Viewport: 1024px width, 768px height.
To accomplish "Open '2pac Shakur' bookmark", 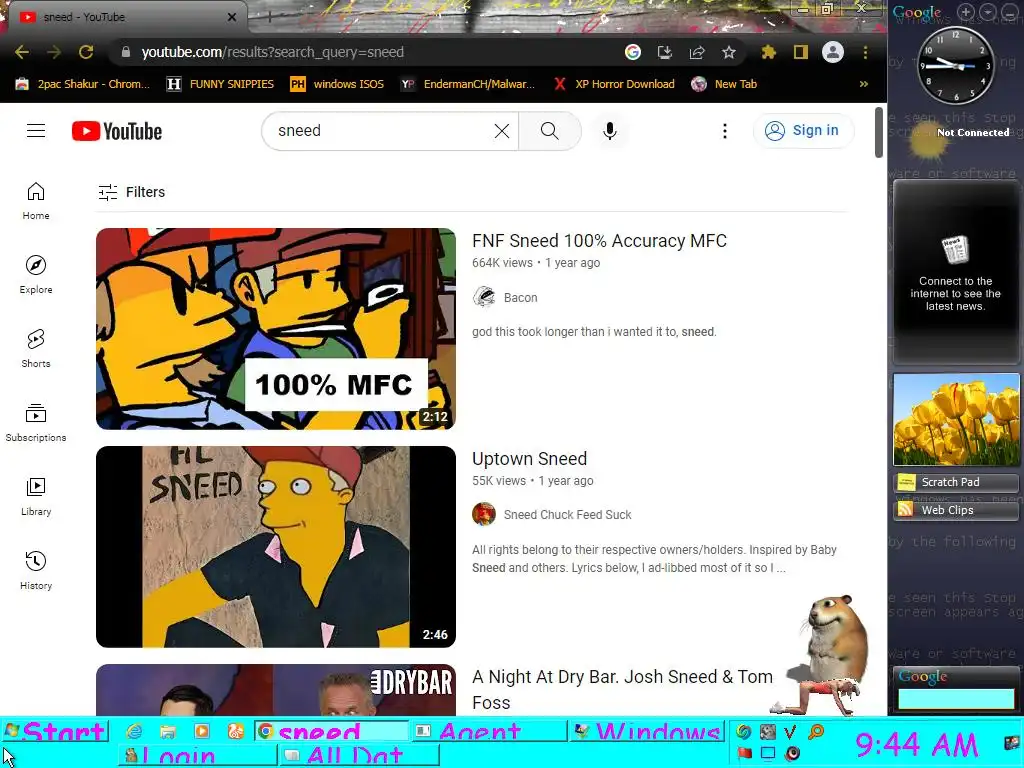I will (83, 84).
